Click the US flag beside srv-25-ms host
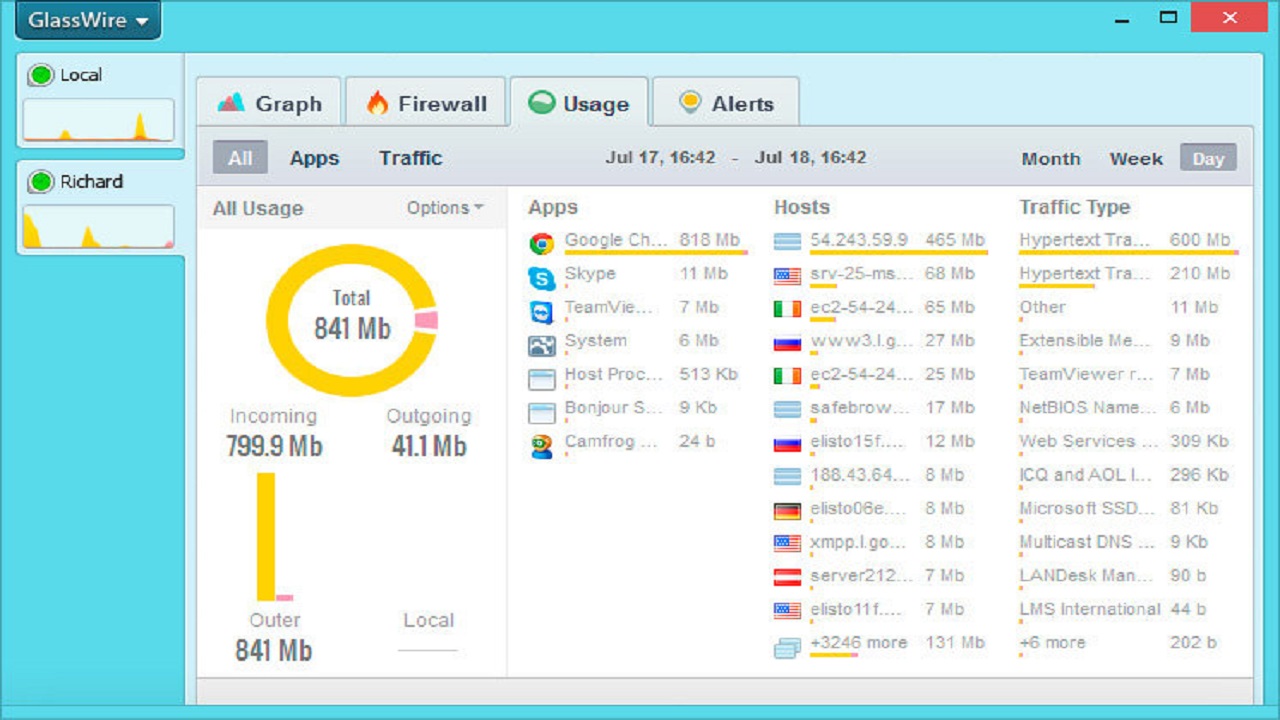This screenshot has height=720, width=1280. [788, 275]
